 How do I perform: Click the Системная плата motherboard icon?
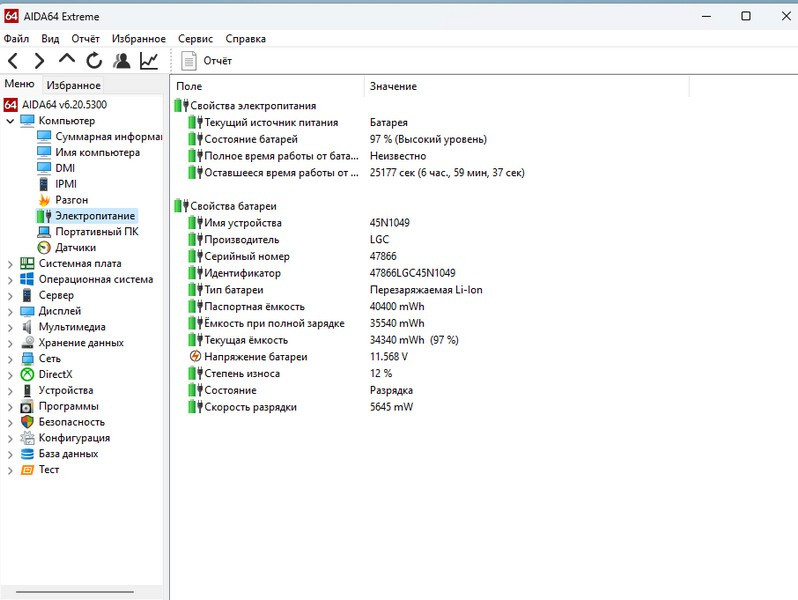click(x=27, y=263)
